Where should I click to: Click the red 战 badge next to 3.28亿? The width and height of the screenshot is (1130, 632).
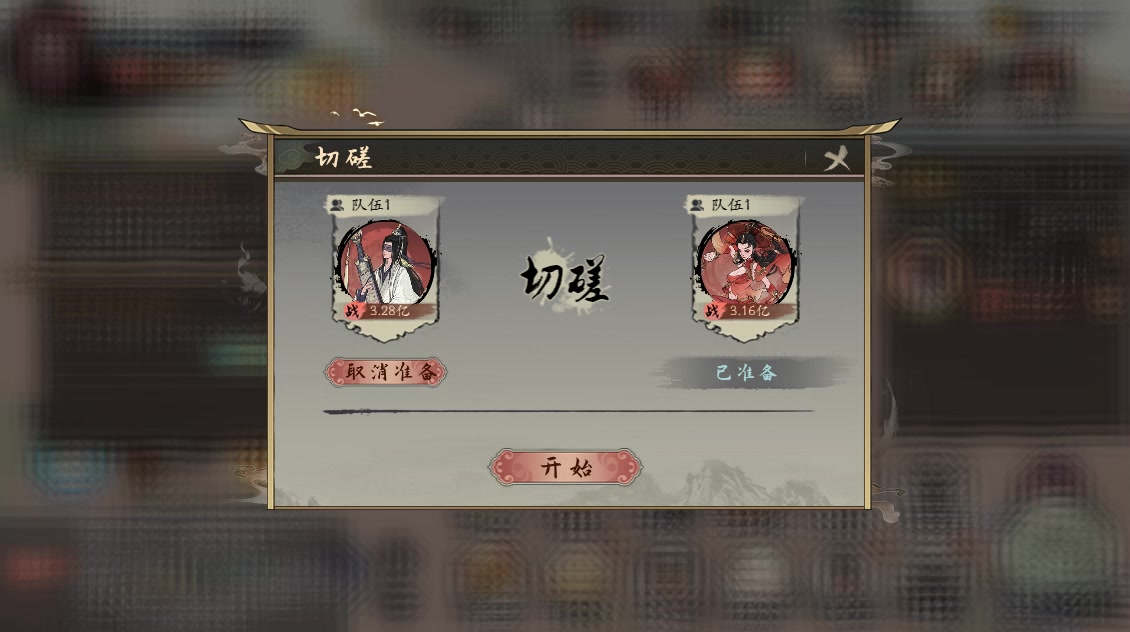(x=352, y=311)
